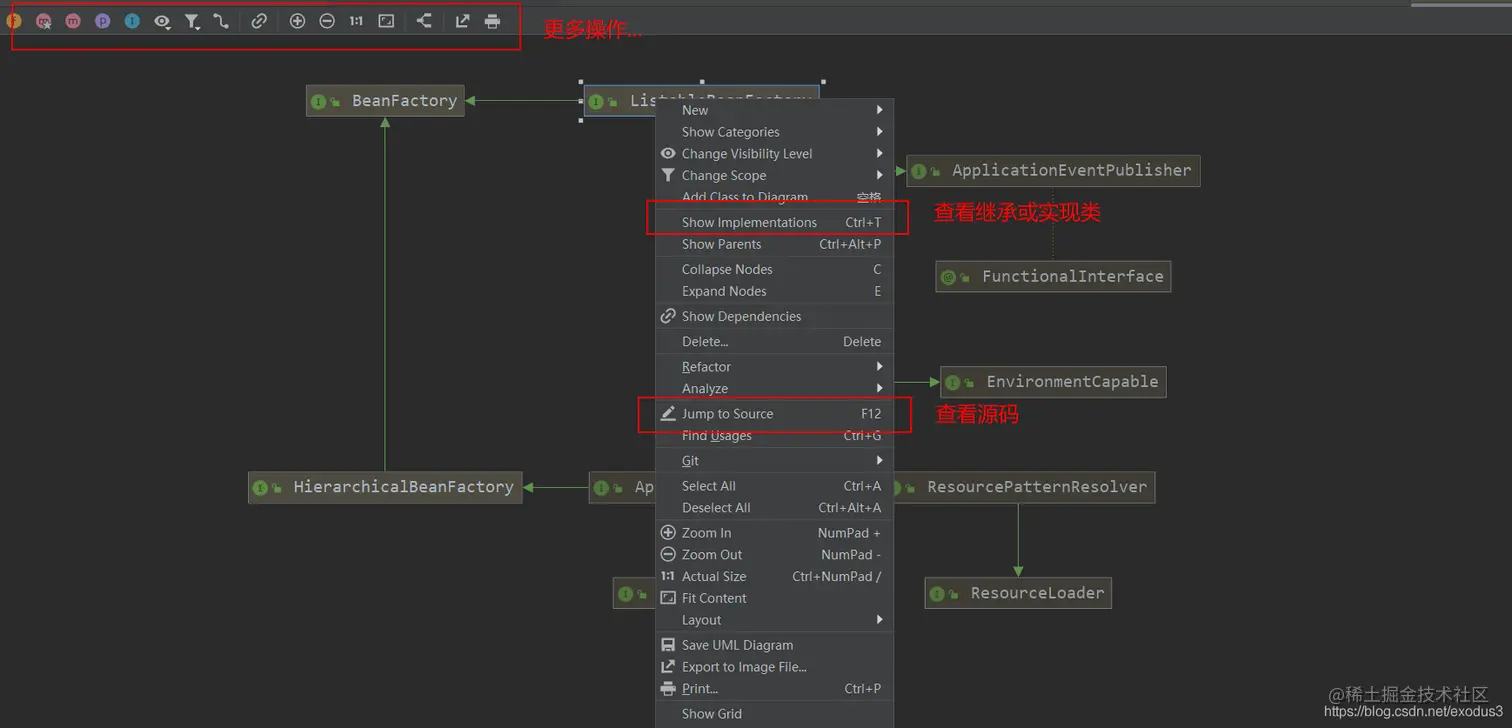Choose Save UML Diagram

pyautogui.click(x=774, y=645)
